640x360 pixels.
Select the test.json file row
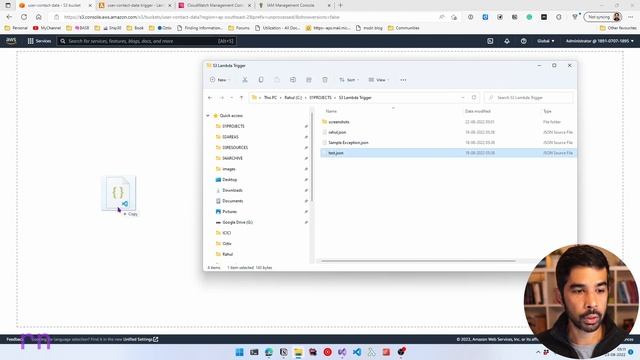448,153
